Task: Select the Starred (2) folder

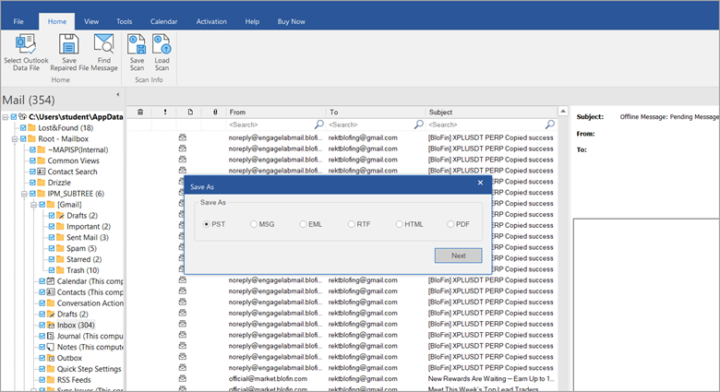Action: [x=84, y=259]
